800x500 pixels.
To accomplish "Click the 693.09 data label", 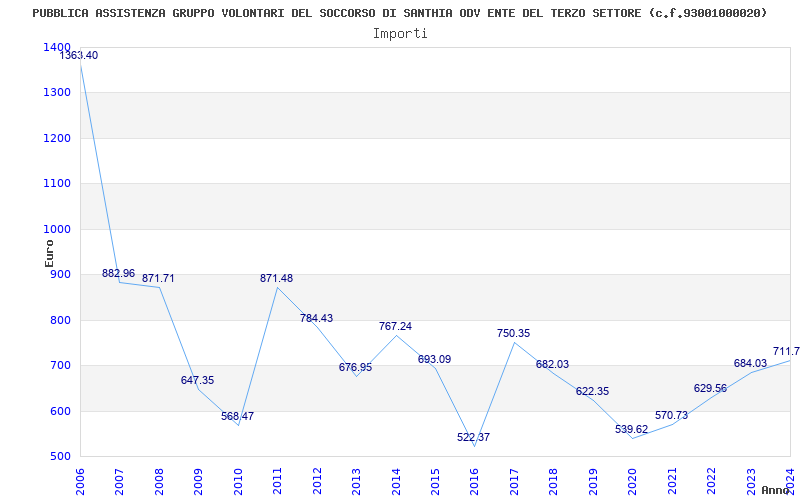I will [435, 359].
